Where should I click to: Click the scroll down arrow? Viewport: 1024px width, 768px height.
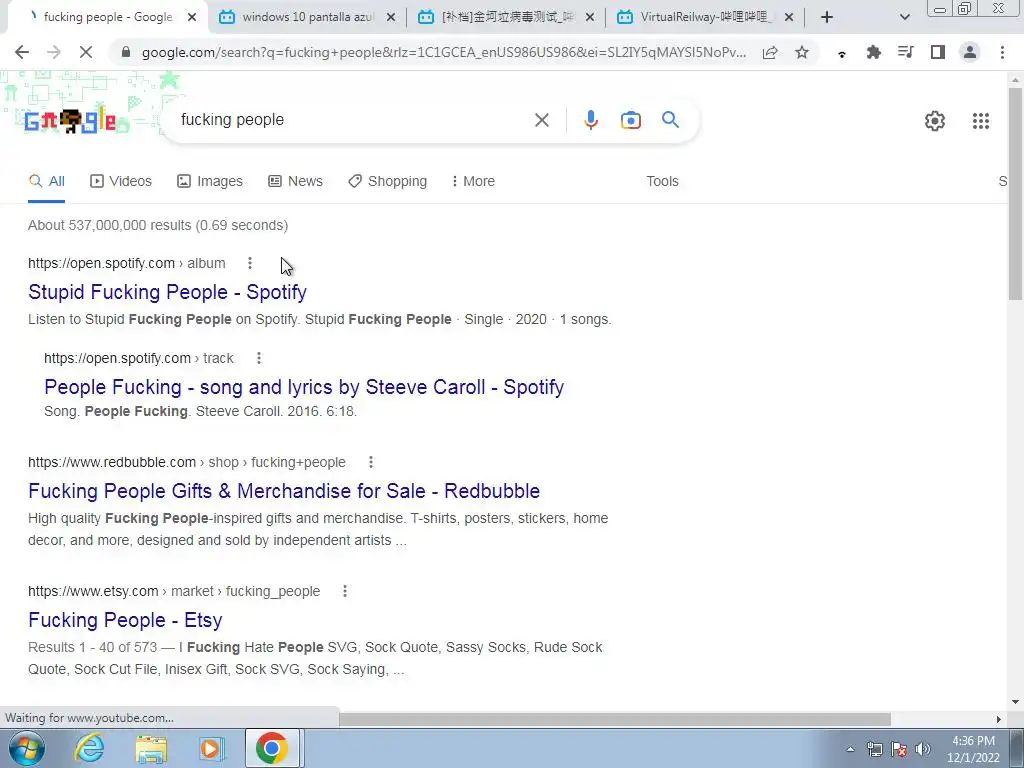pos(1015,702)
